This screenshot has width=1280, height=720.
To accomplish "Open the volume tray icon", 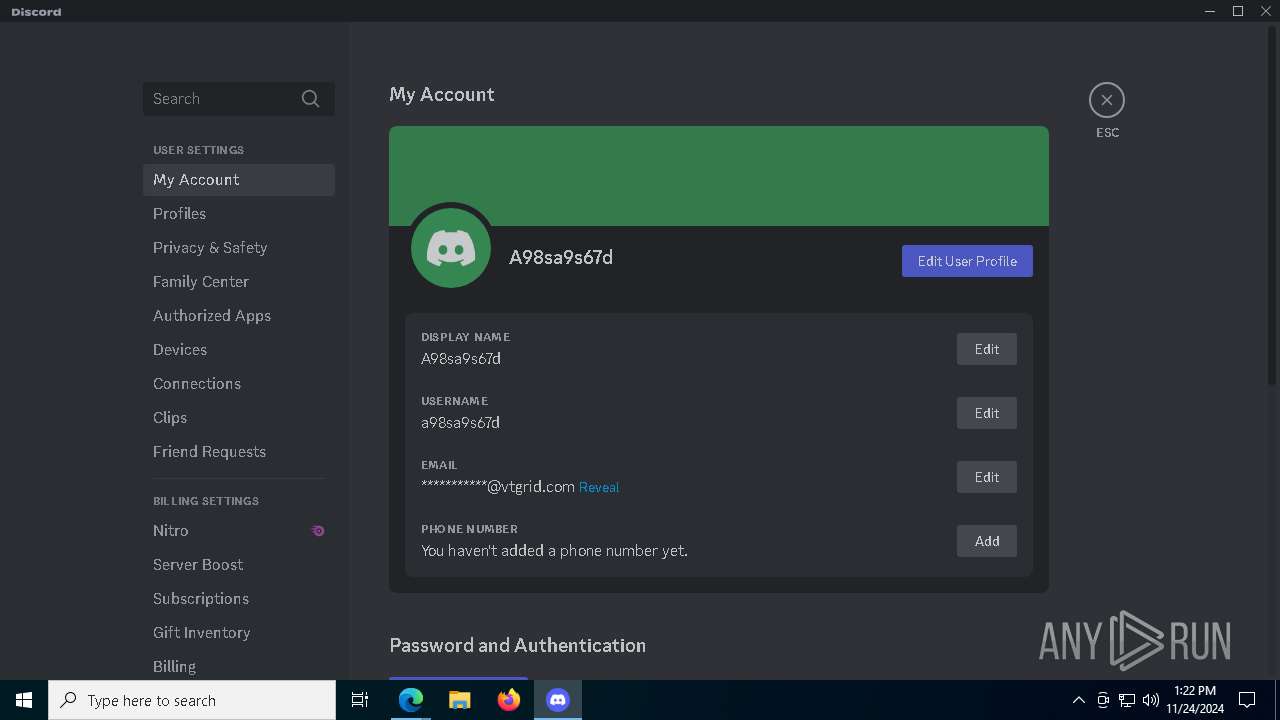I will click(1151, 700).
